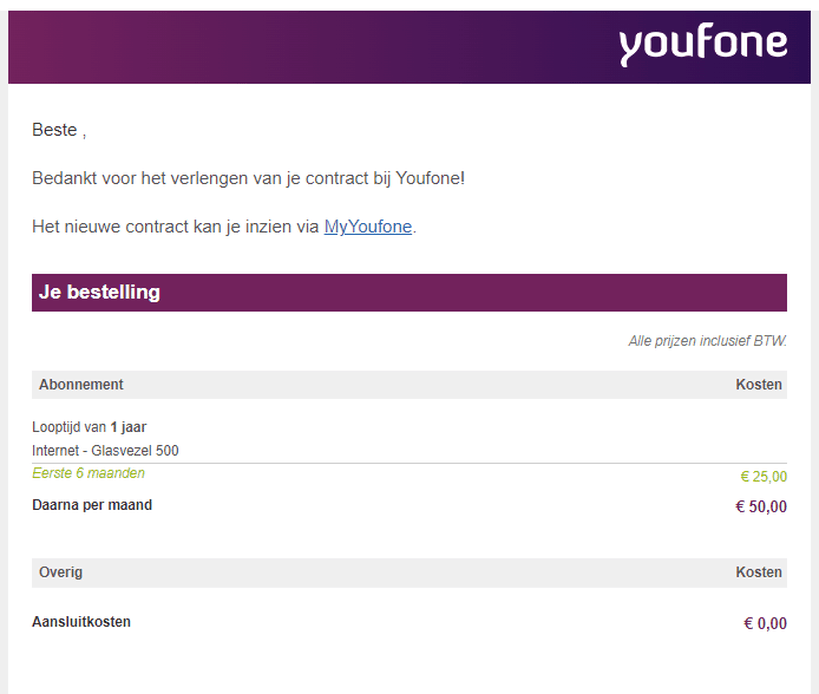Click the 'Aansluitkosten' label
This screenshot has height=694, width=819.
pos(81,622)
